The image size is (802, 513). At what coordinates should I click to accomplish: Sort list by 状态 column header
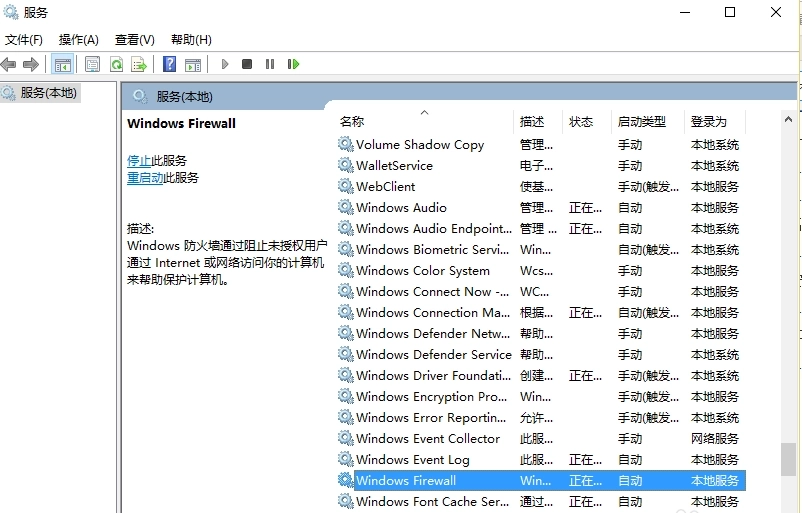click(x=581, y=122)
